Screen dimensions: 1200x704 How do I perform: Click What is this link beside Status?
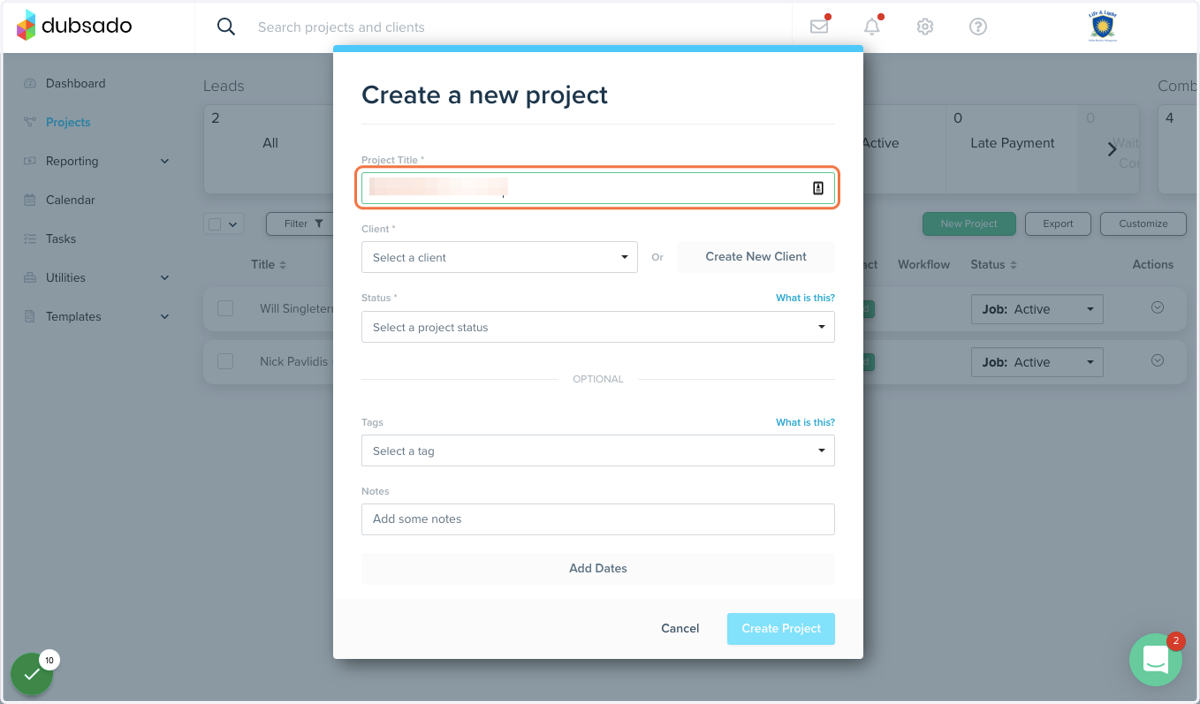[x=805, y=298]
